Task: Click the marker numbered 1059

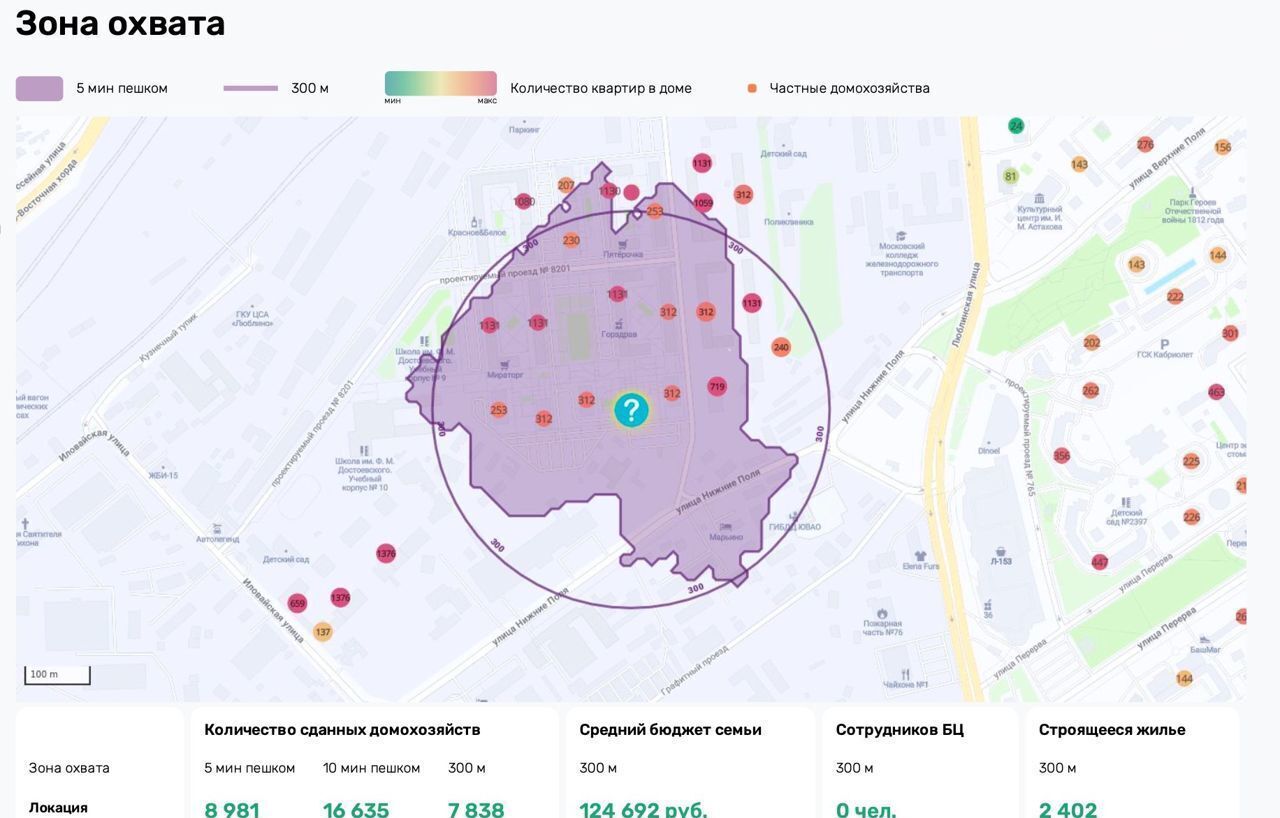Action: click(703, 203)
